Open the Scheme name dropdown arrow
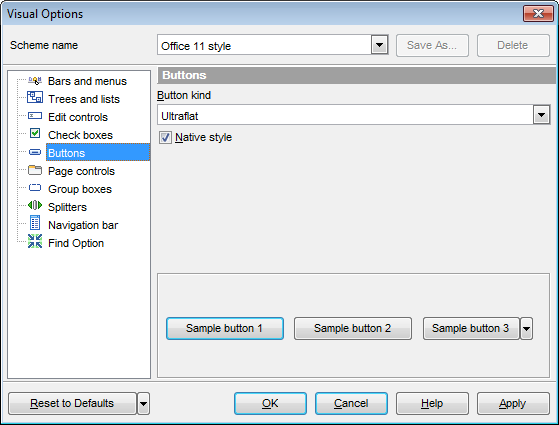This screenshot has width=559, height=425. point(379,45)
